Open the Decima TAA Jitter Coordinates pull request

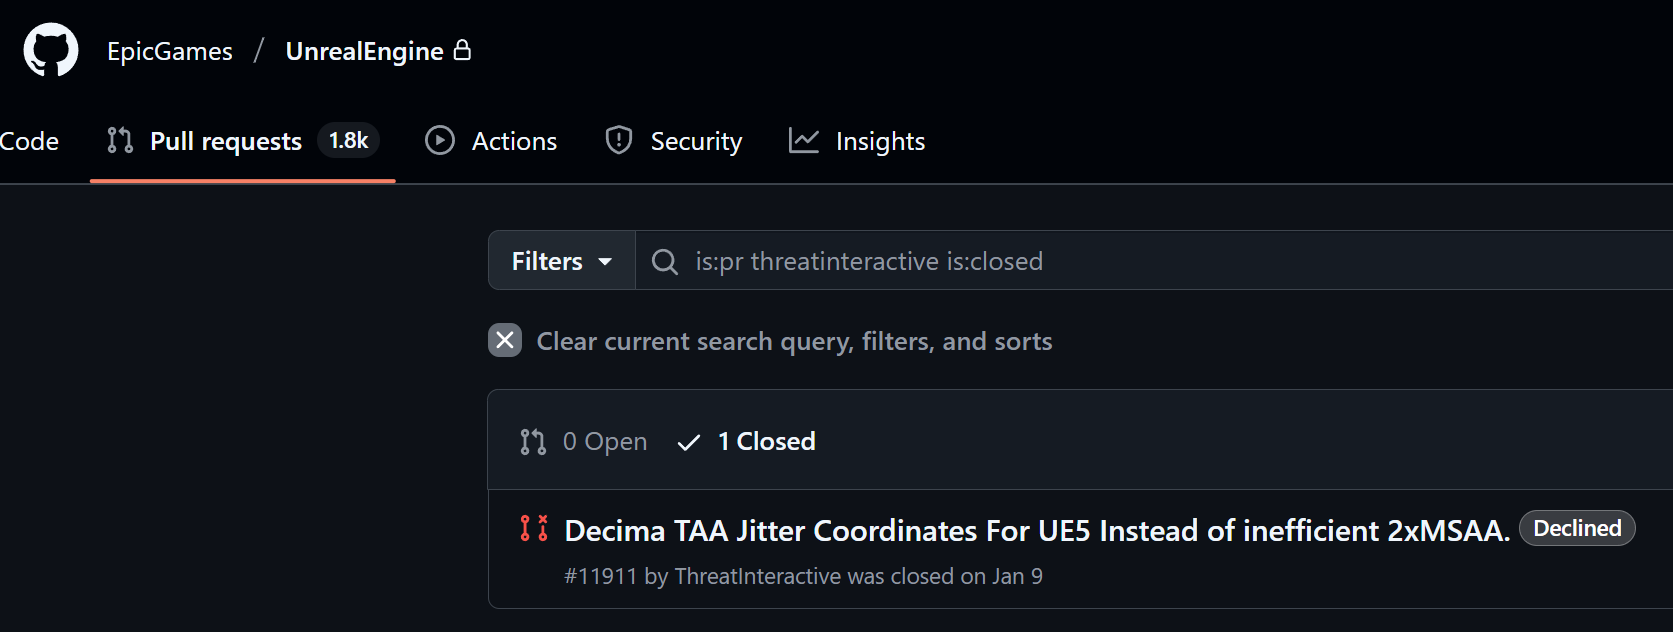click(x=1037, y=530)
